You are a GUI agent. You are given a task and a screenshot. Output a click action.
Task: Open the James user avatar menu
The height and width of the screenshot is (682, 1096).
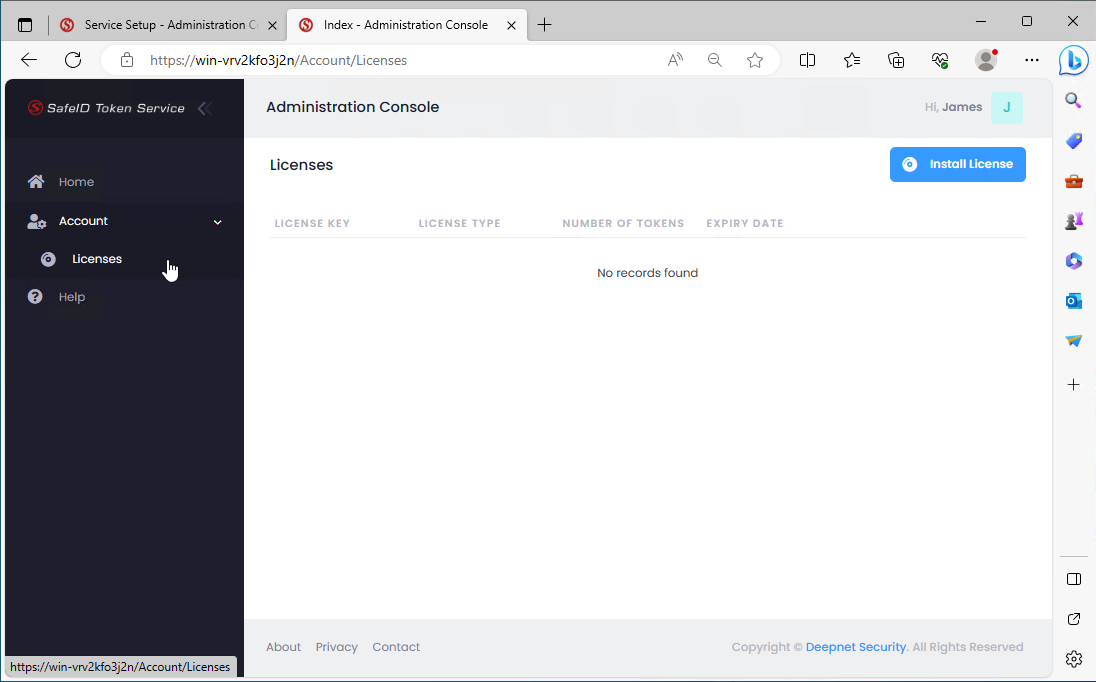coord(1006,107)
